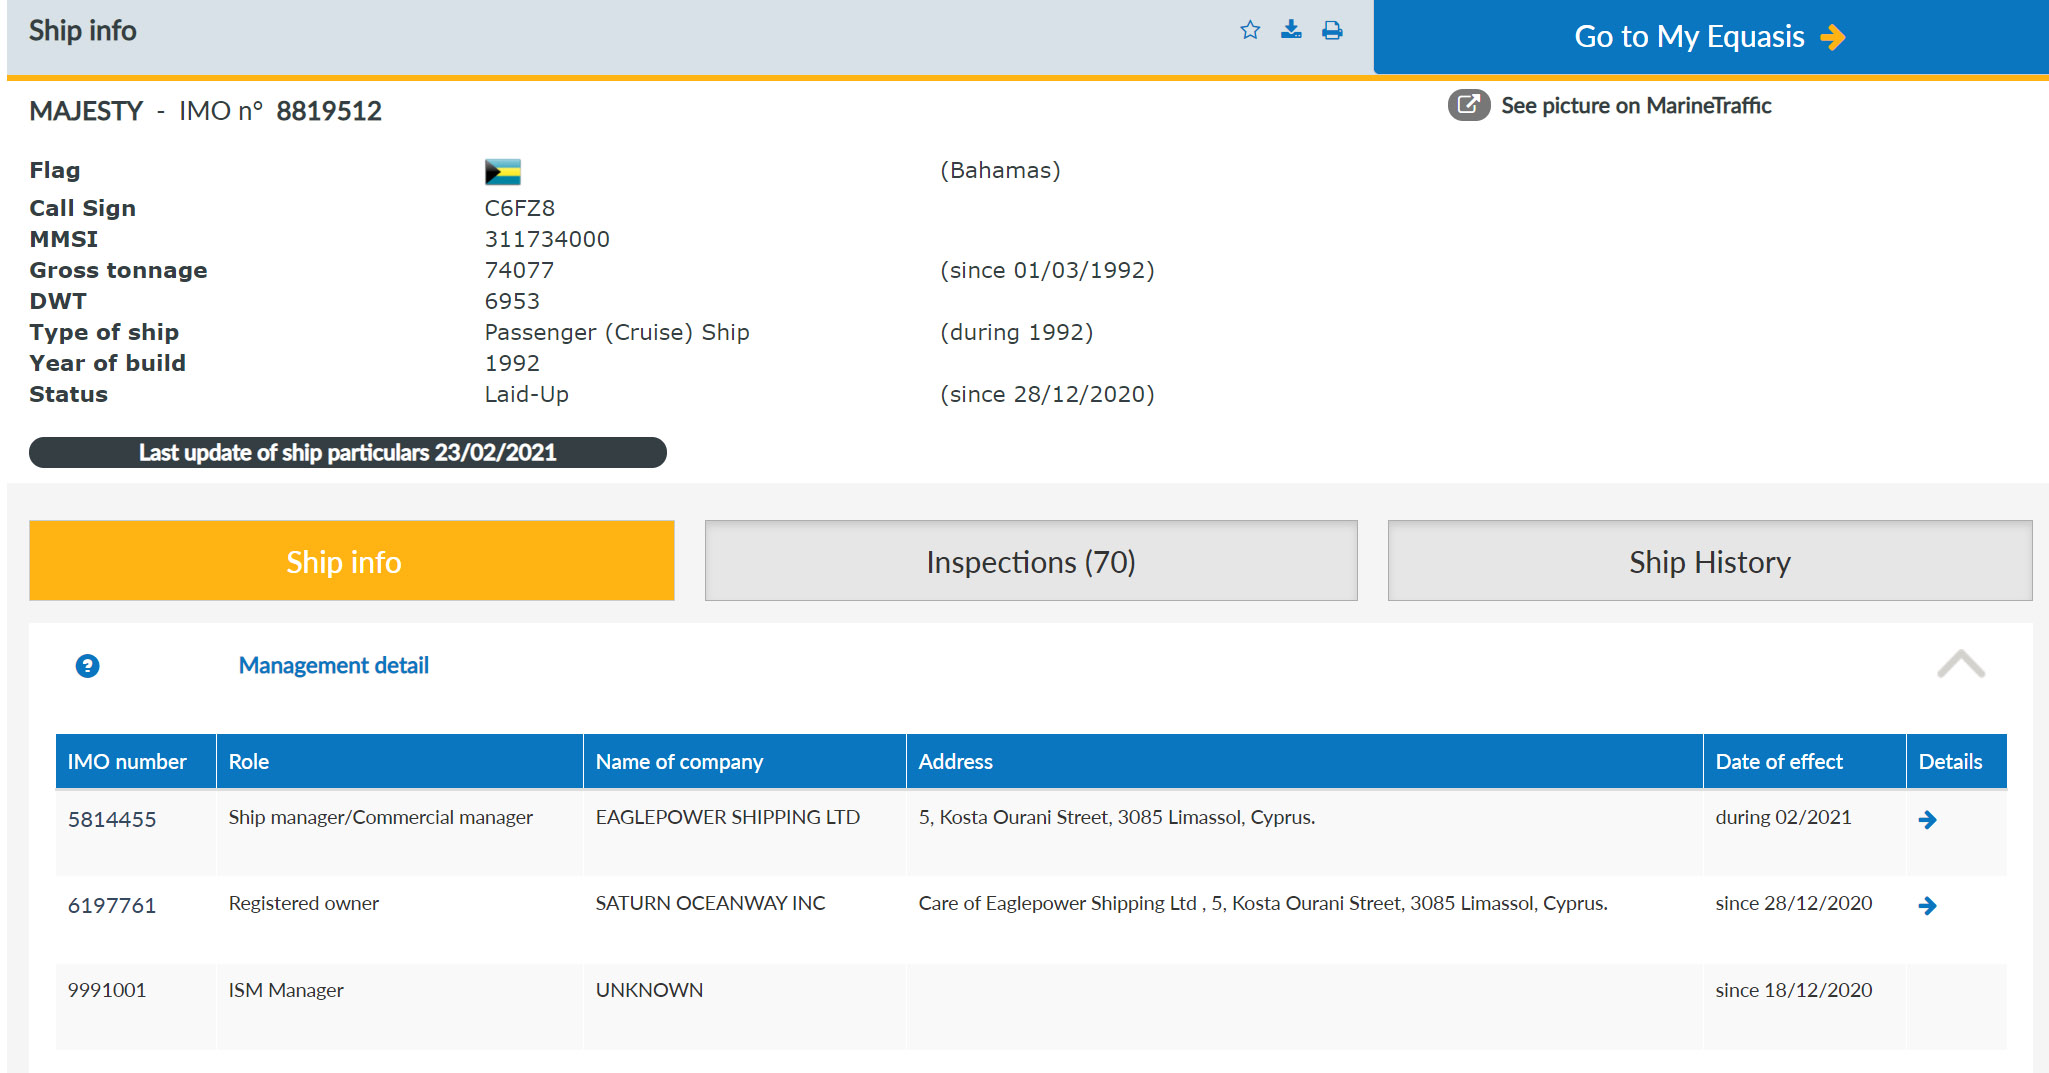This screenshot has height=1073, width=2049.
Task: Select IMO number 6197761 cell
Action: click(112, 906)
